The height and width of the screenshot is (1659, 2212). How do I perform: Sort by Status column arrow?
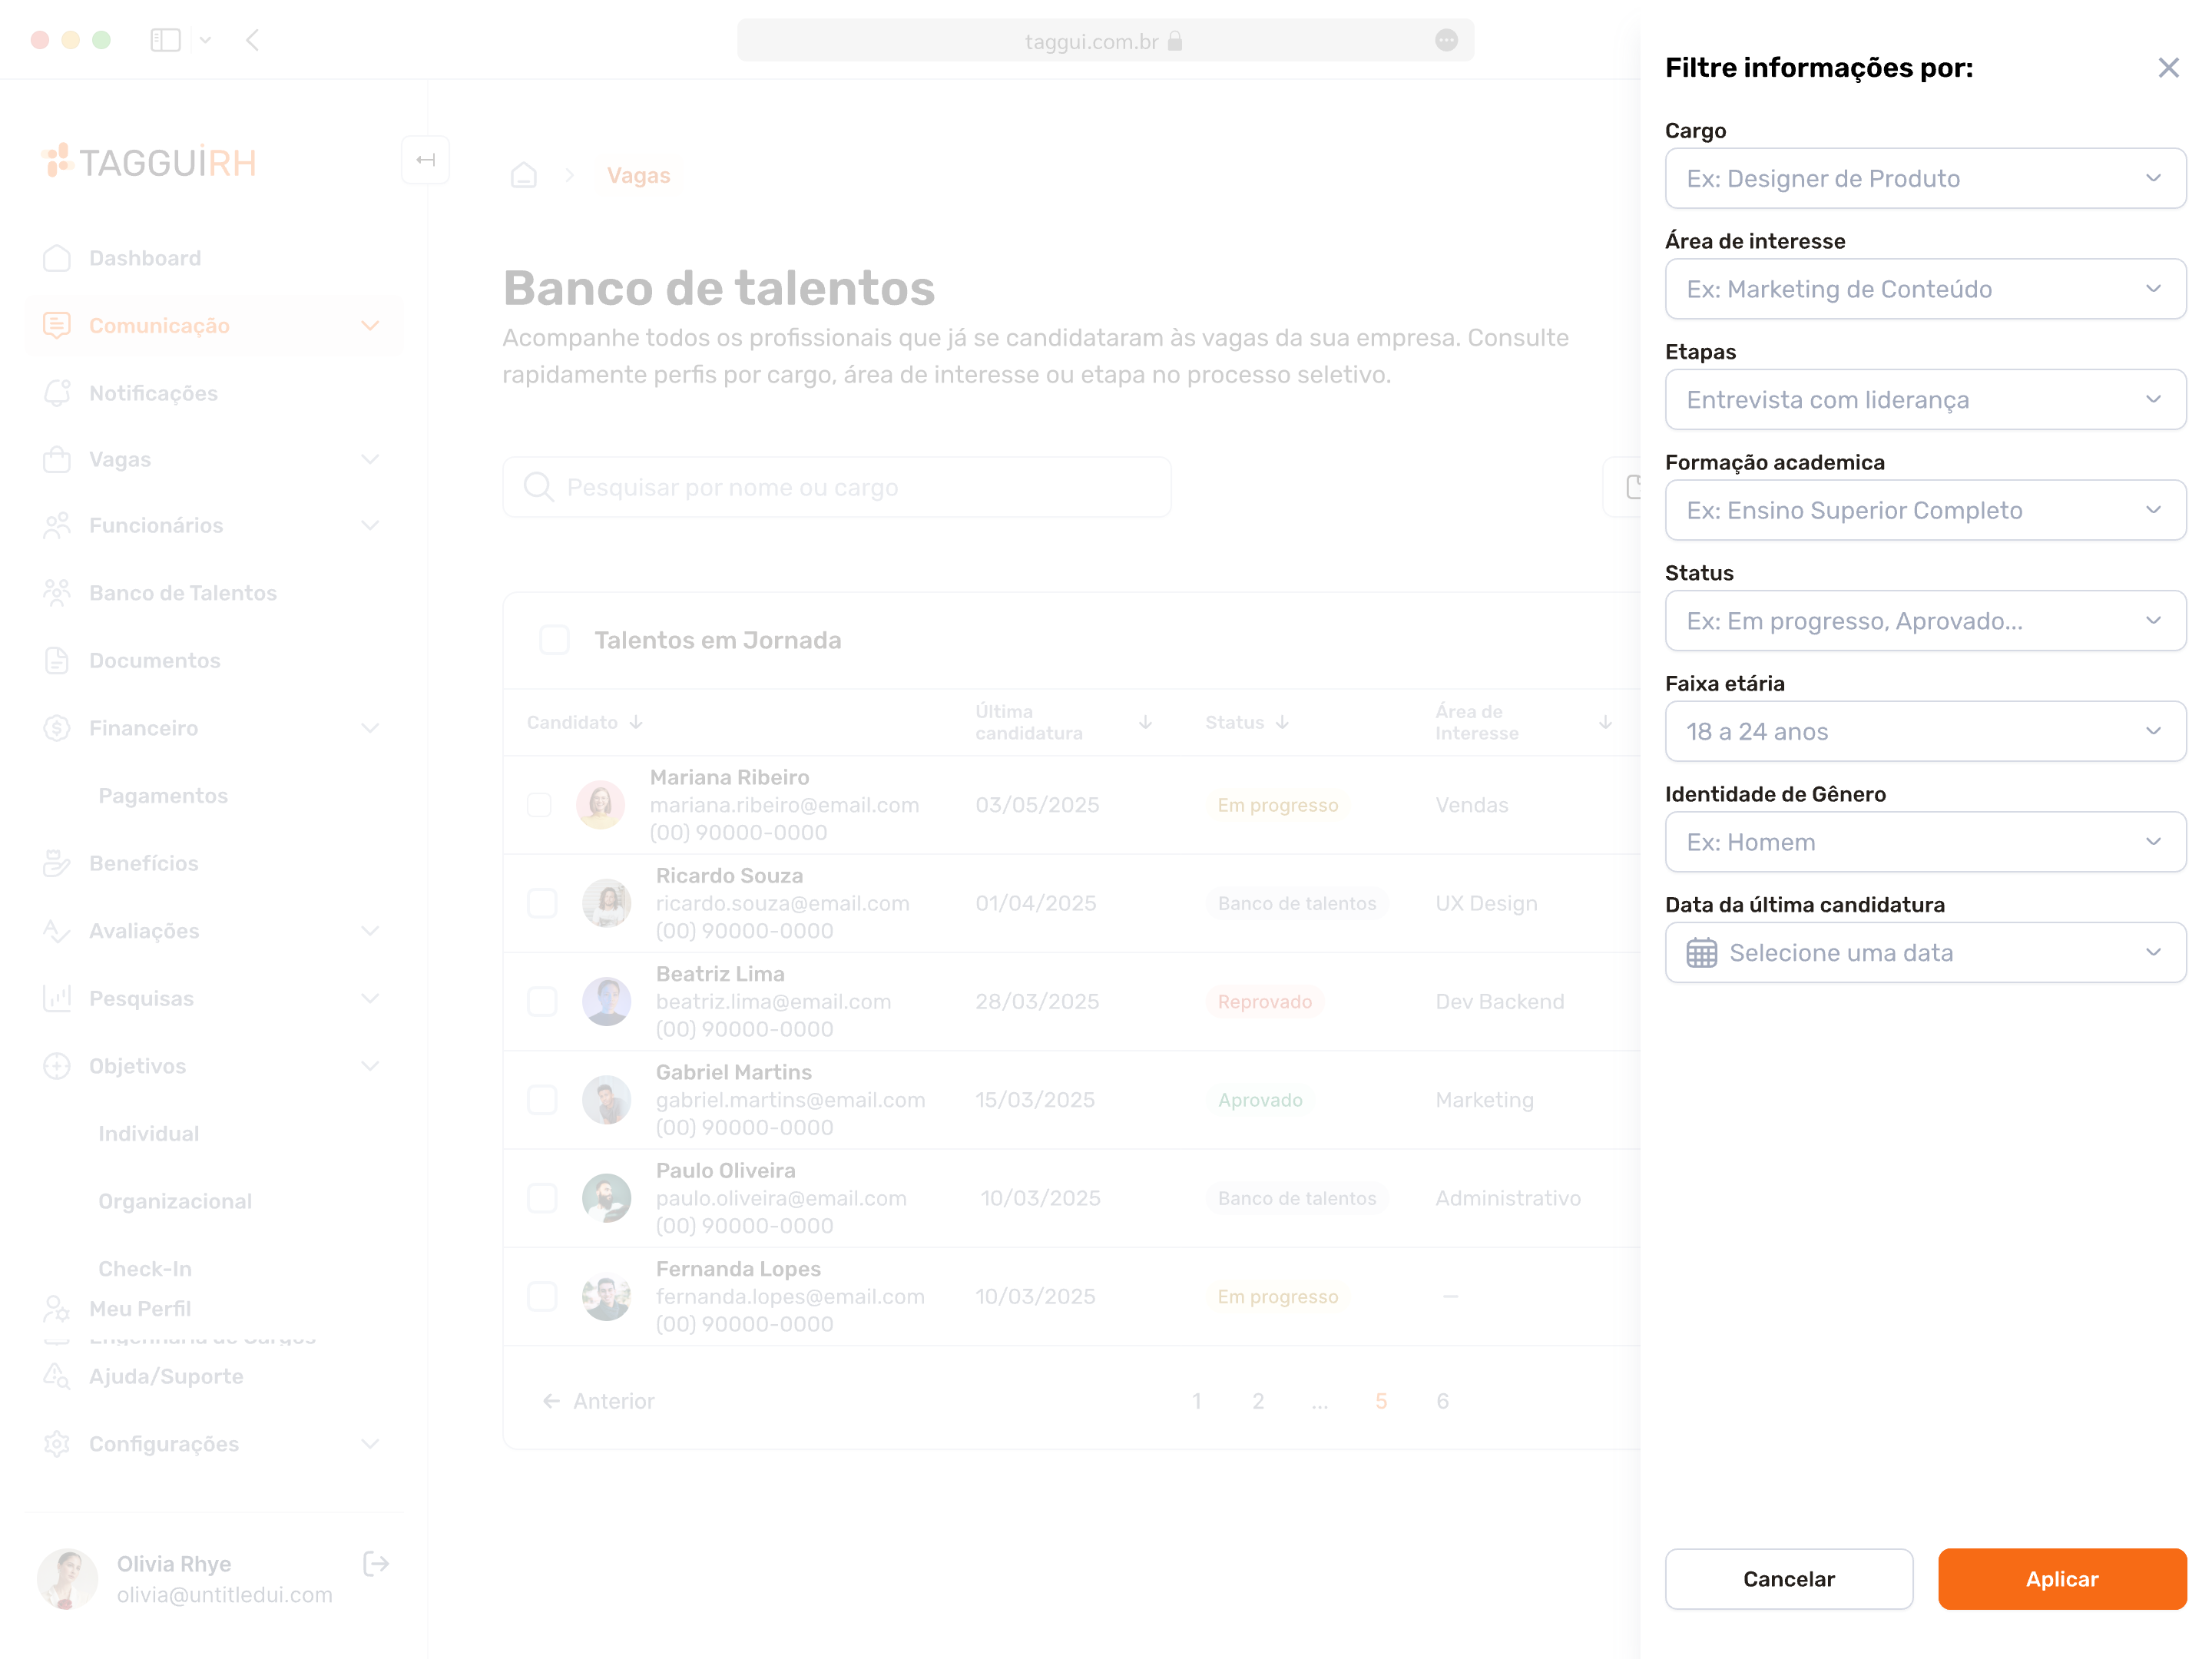[x=1282, y=722]
